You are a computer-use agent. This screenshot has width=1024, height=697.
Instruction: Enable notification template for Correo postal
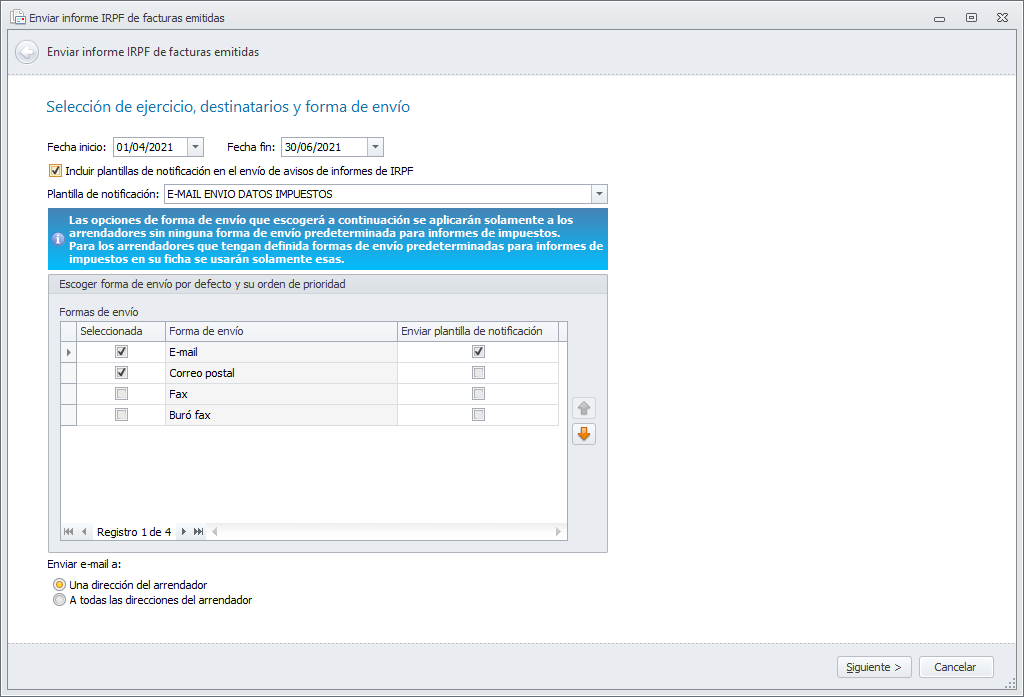coord(479,372)
